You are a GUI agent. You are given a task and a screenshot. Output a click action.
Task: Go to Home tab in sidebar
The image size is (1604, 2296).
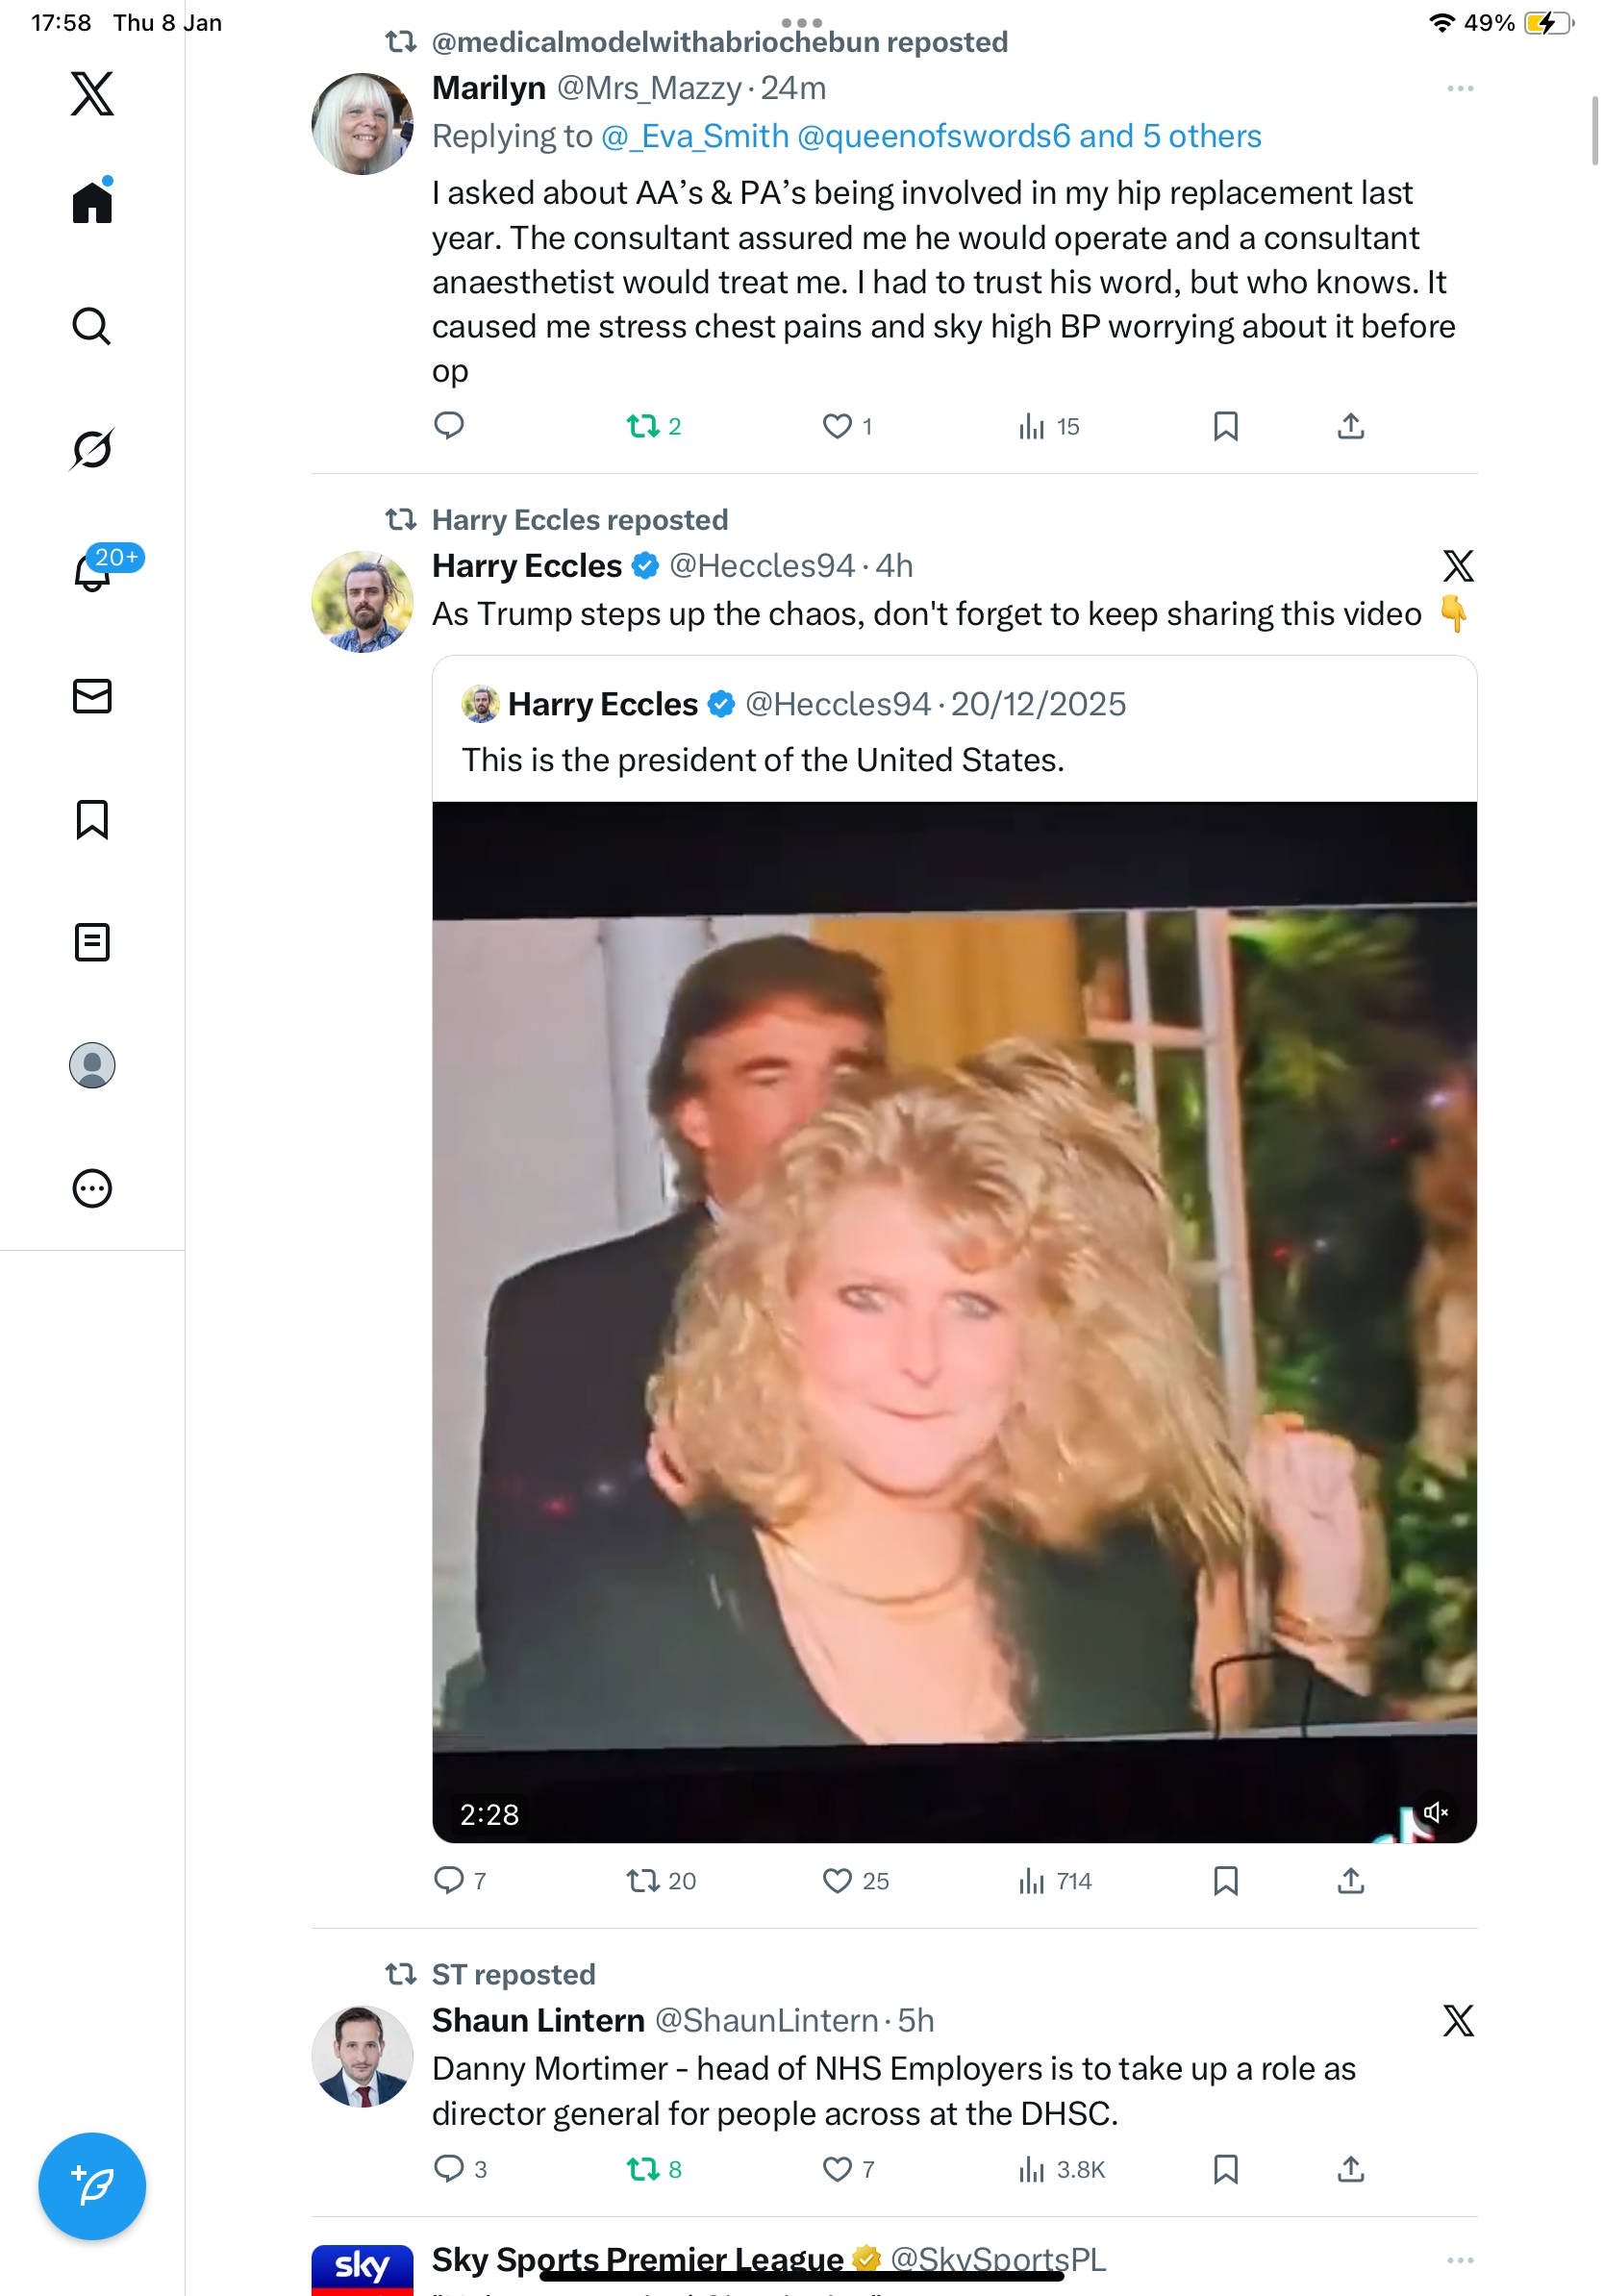[92, 203]
